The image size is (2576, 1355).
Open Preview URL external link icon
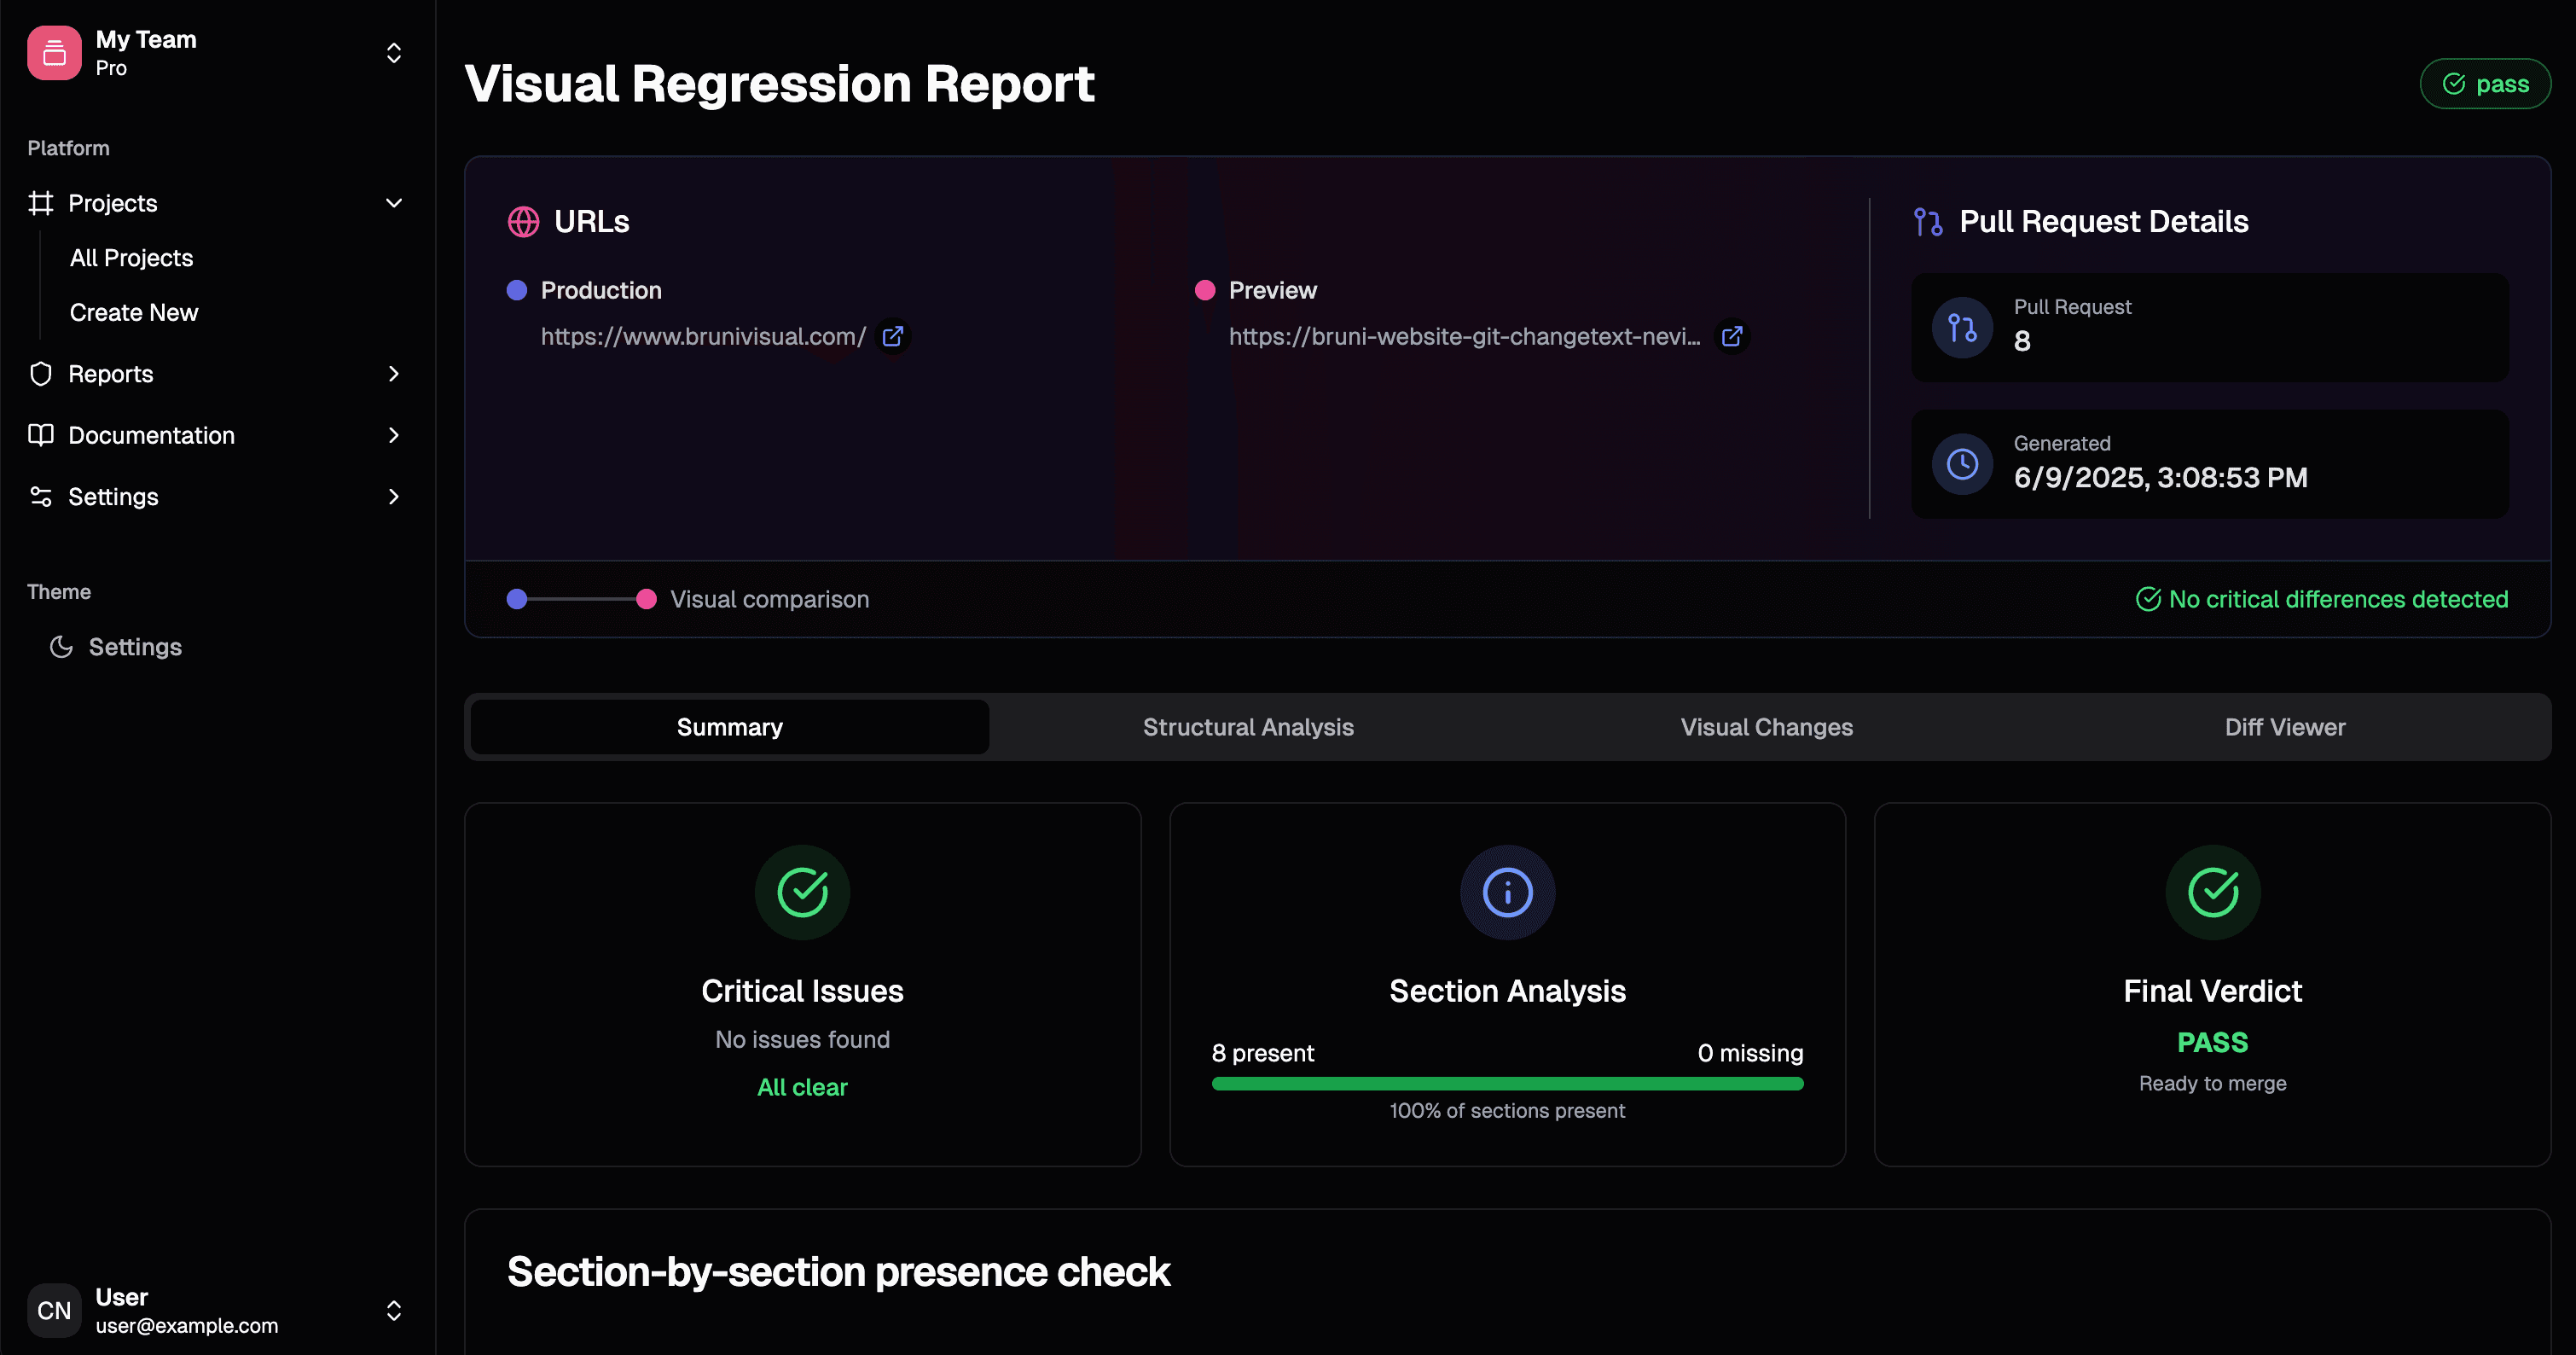pyautogui.click(x=1732, y=336)
